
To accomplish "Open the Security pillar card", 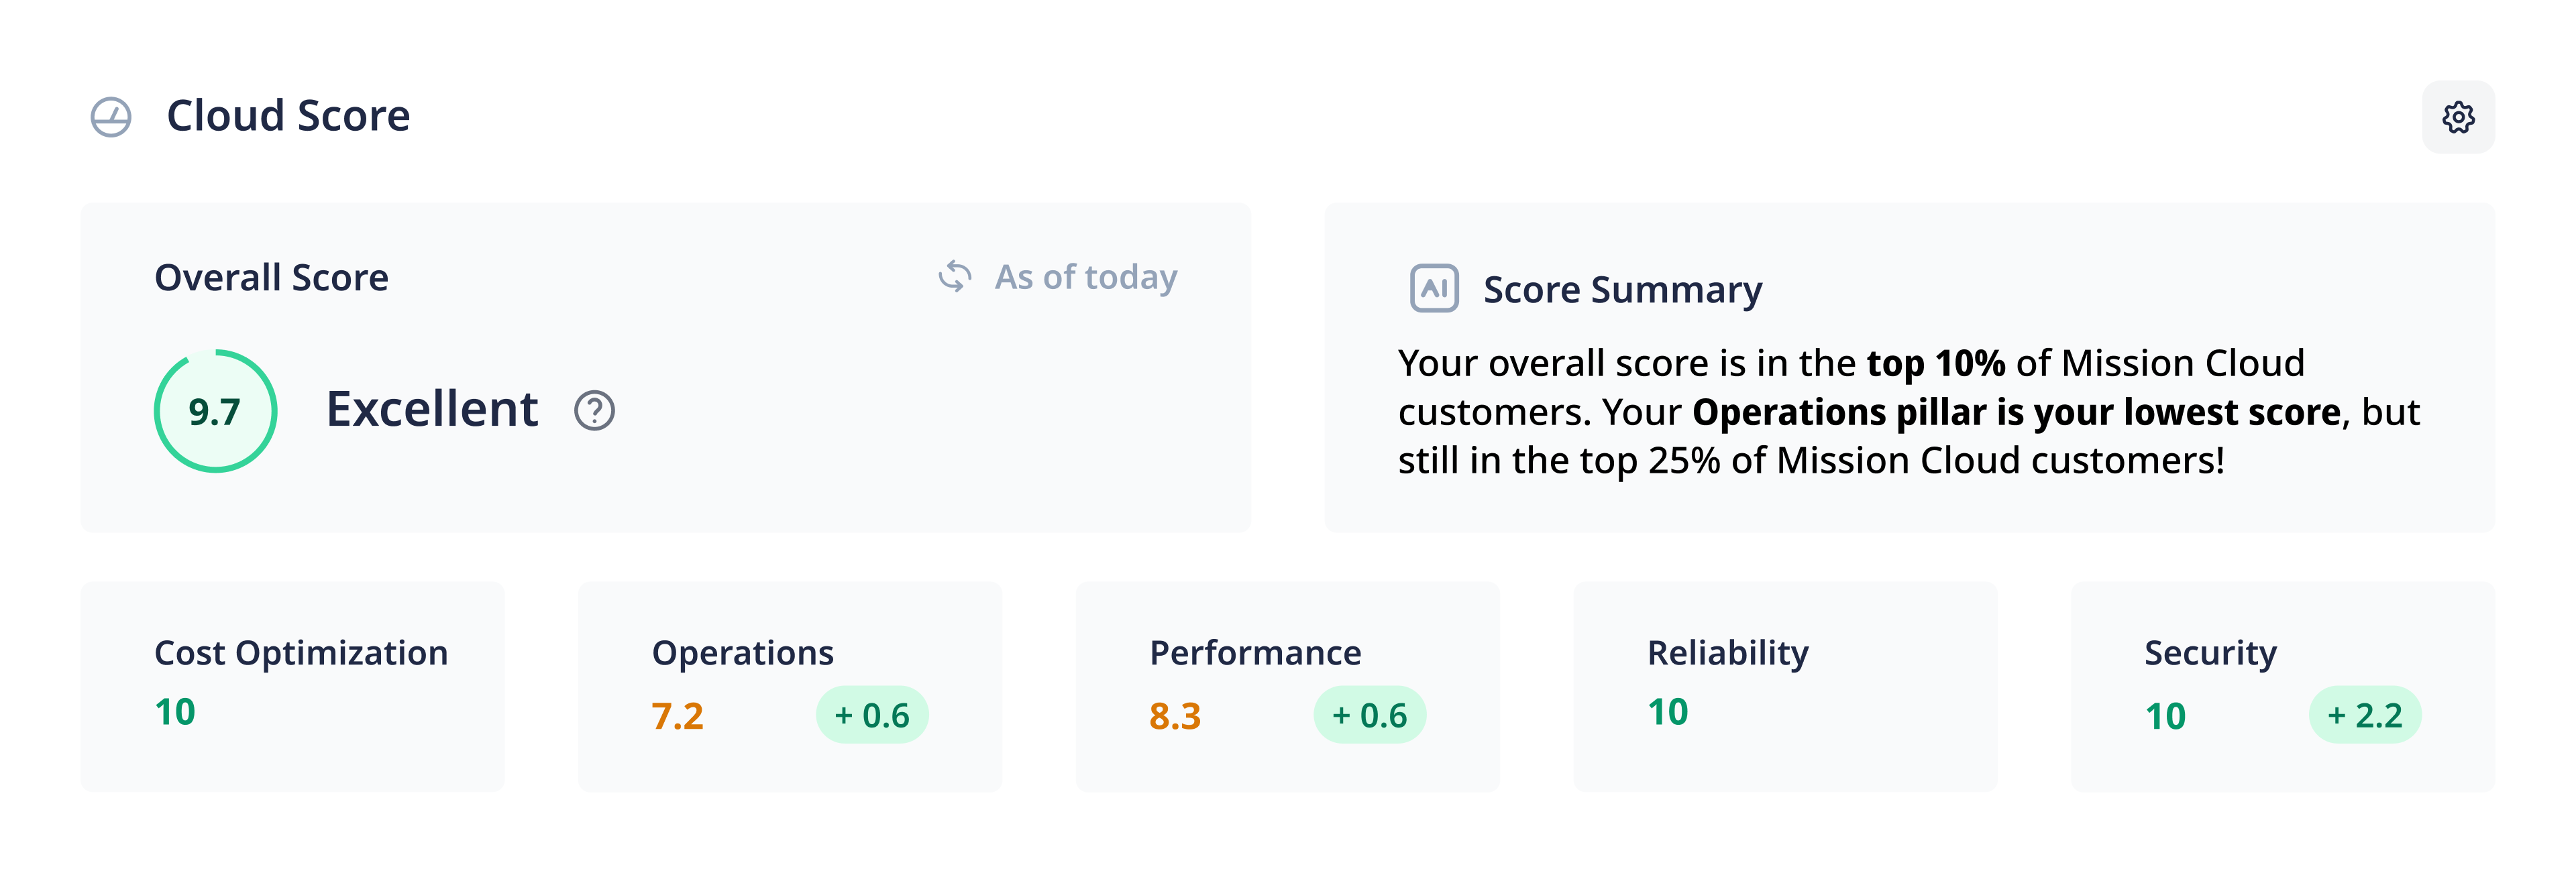I will pyautogui.click(x=2282, y=686).
